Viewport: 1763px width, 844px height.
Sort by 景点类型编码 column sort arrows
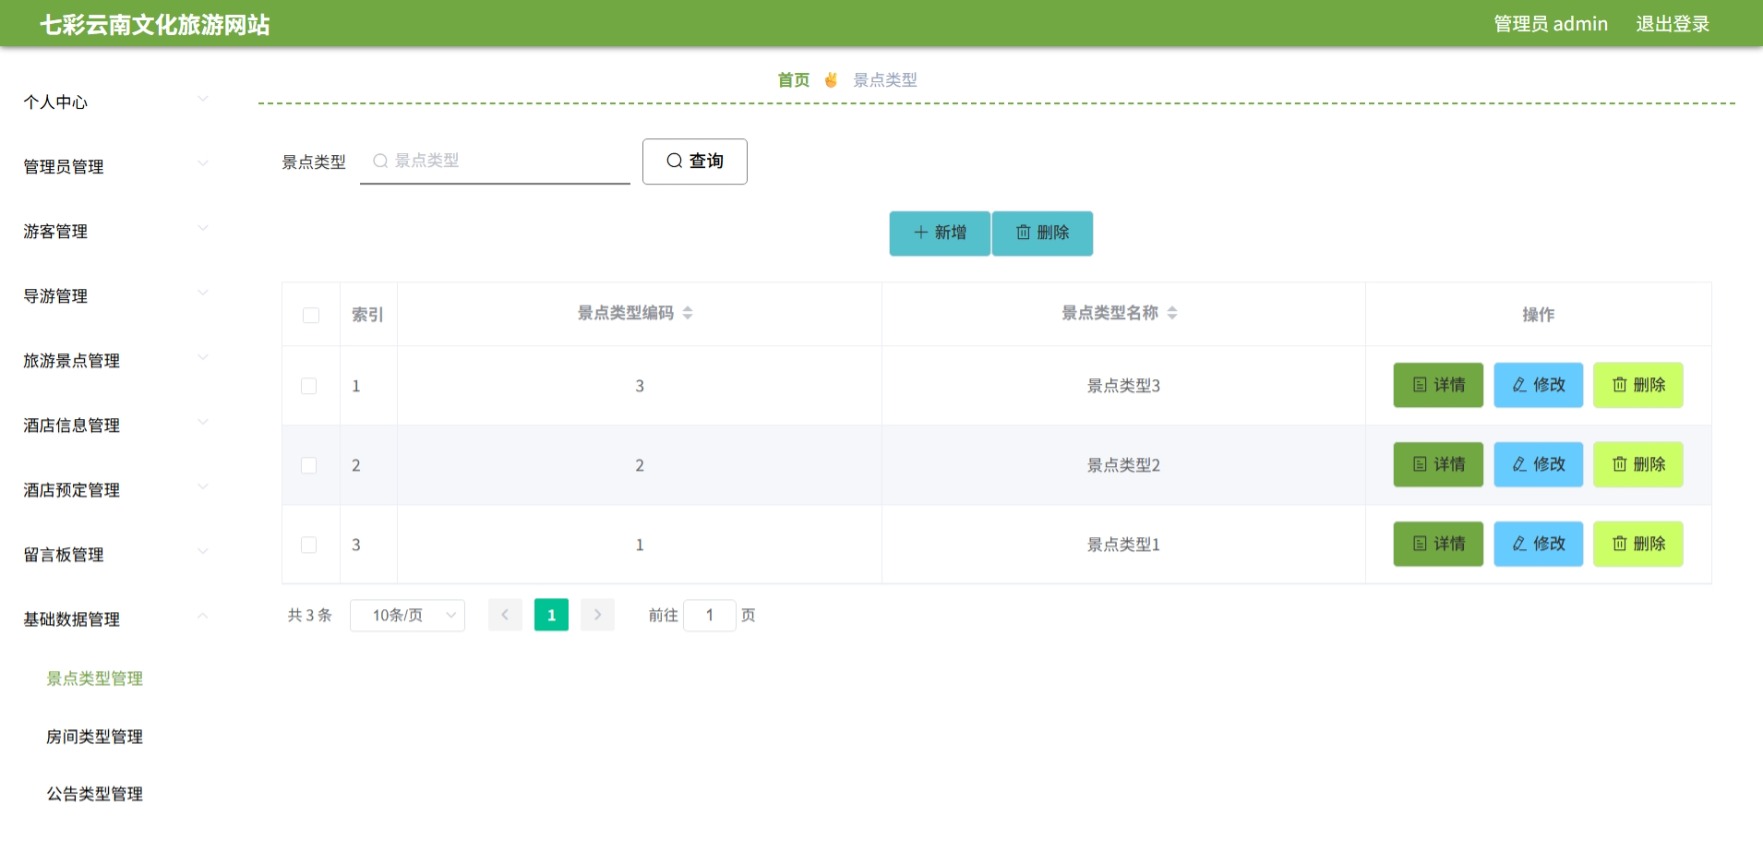point(687,313)
